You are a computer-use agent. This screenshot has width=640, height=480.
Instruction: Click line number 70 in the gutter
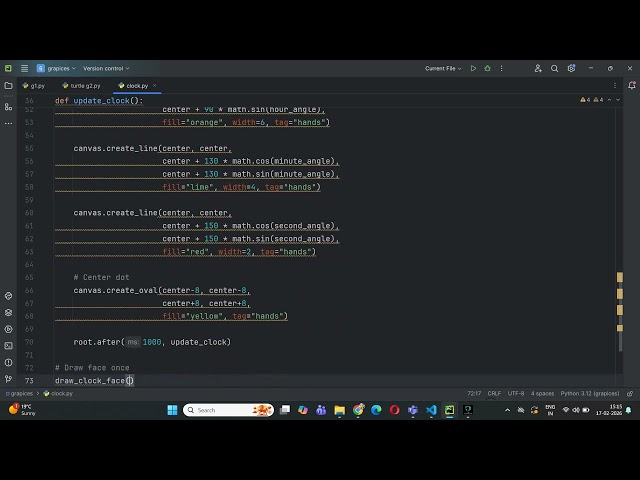click(x=29, y=342)
